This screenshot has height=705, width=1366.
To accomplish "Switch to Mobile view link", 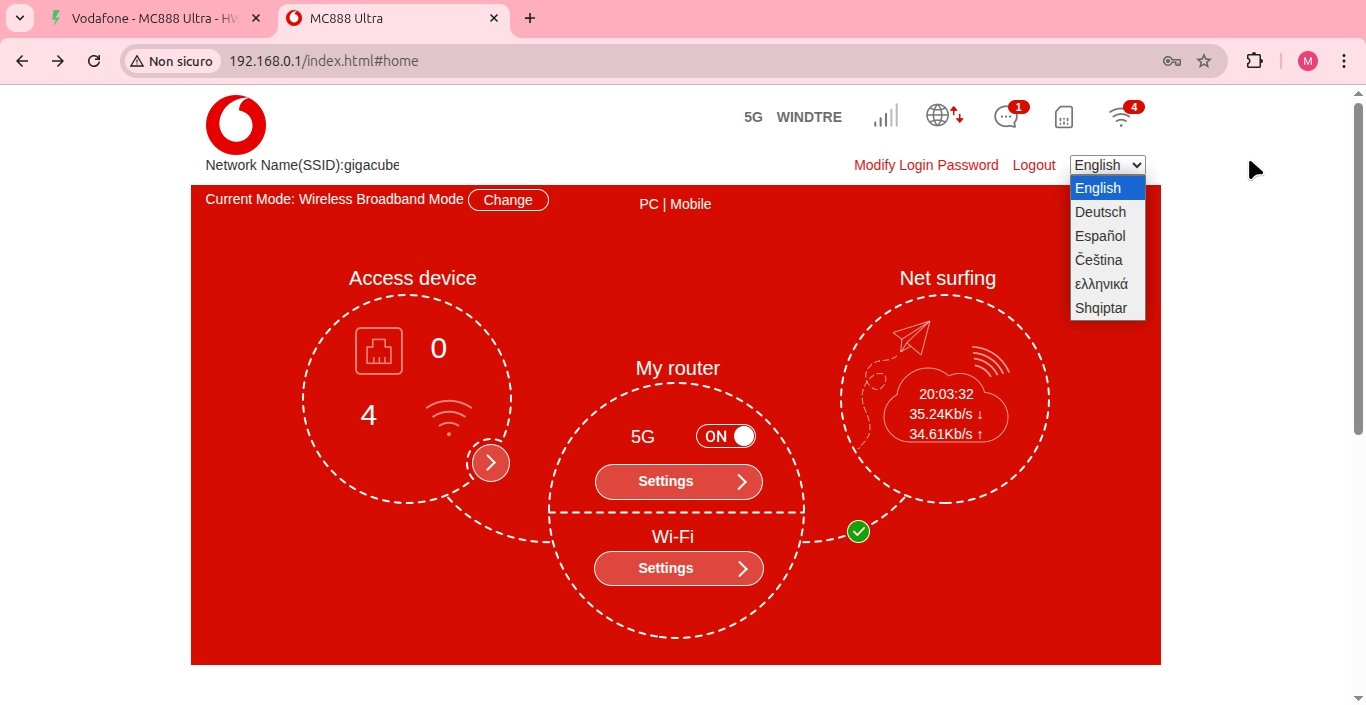I will (x=691, y=204).
